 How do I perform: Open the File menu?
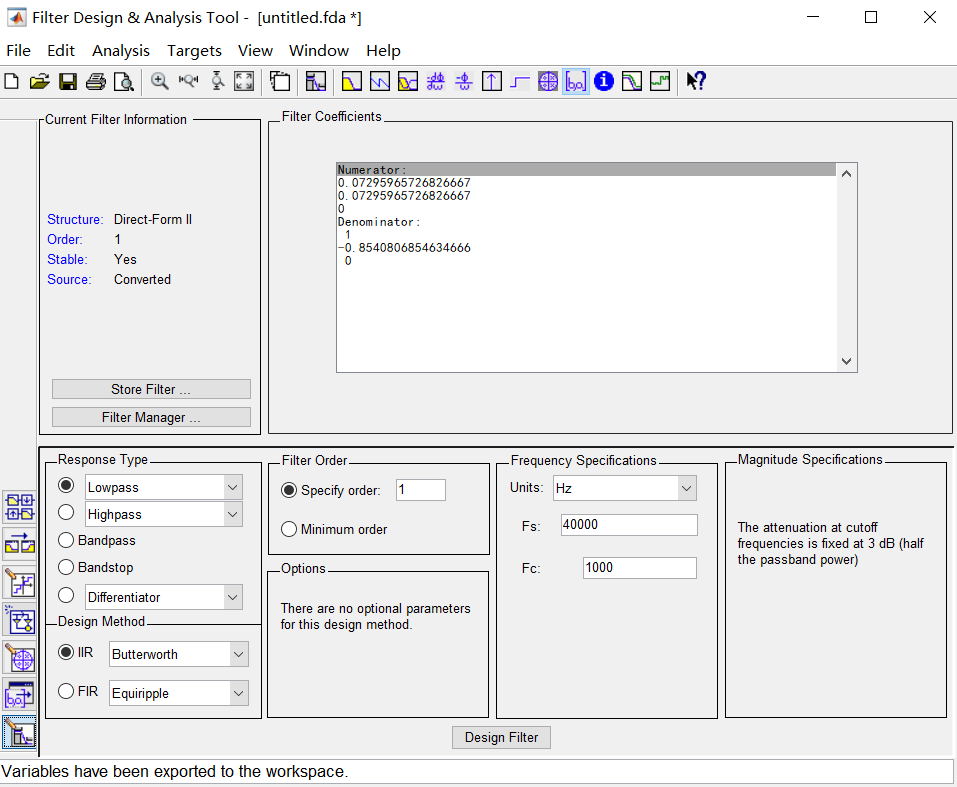(x=18, y=51)
